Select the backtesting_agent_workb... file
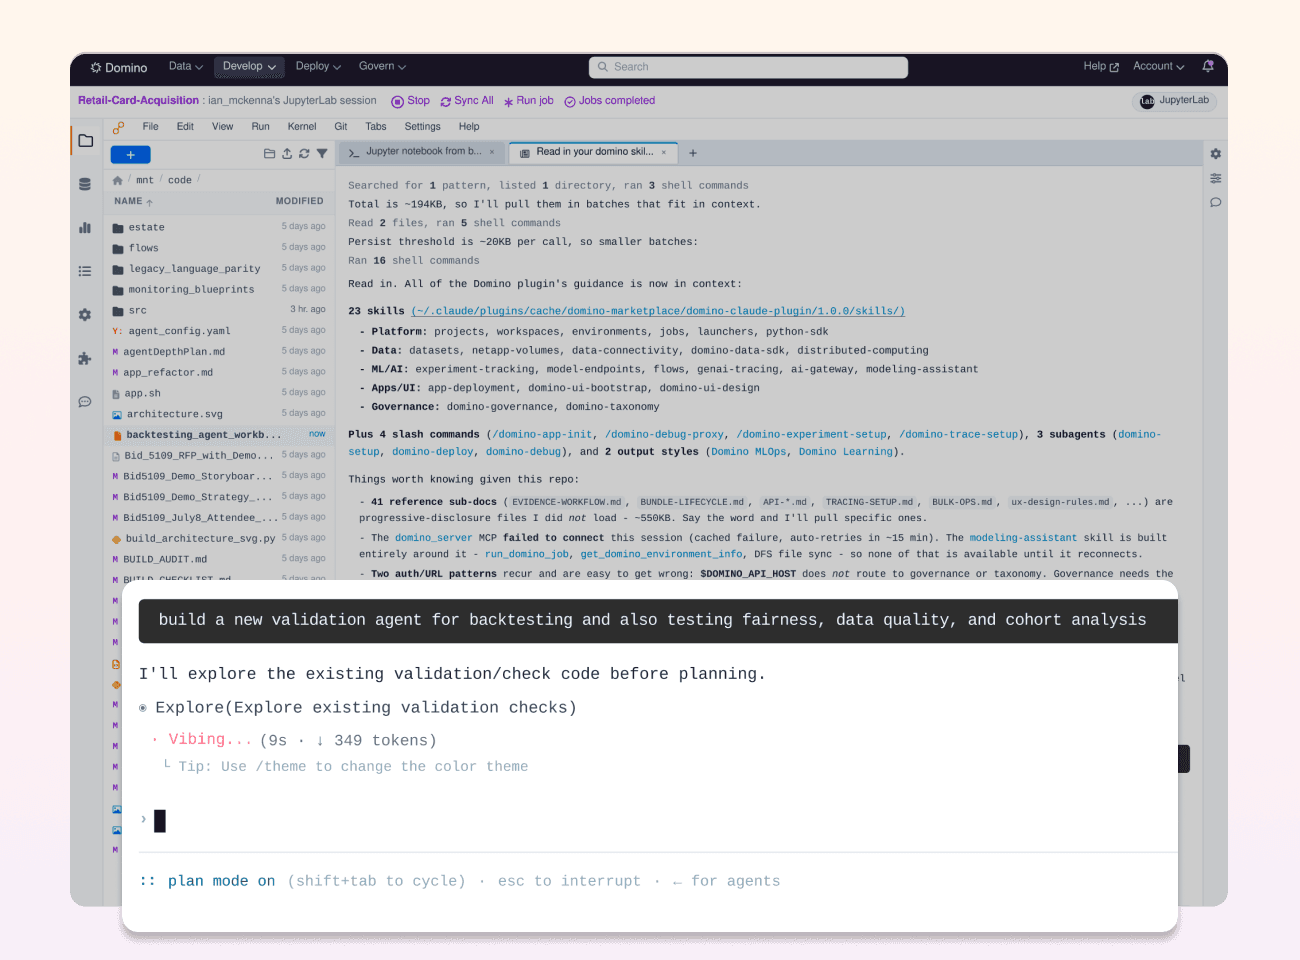Viewport: 1300px width, 960px height. click(x=218, y=435)
